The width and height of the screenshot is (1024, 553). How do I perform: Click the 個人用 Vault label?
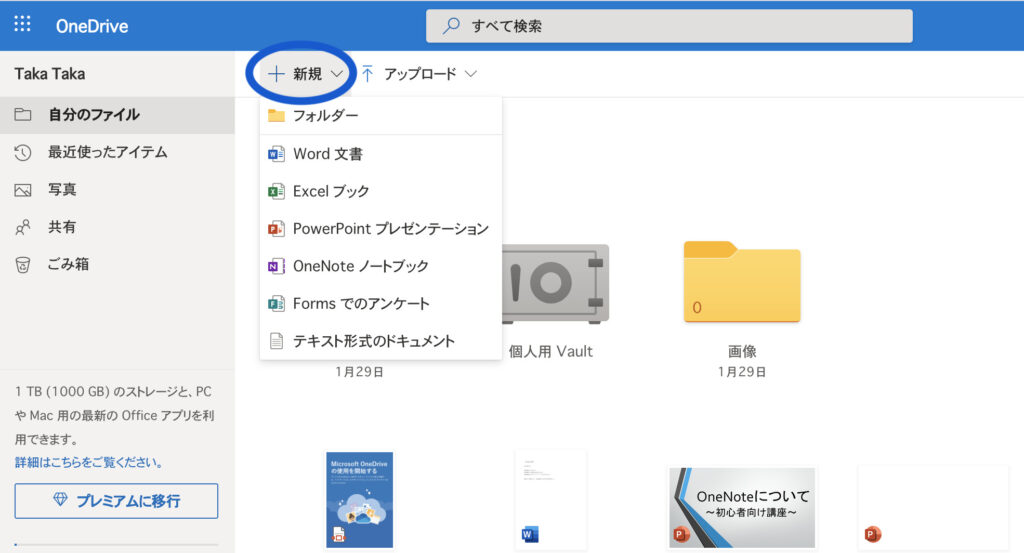coord(551,351)
